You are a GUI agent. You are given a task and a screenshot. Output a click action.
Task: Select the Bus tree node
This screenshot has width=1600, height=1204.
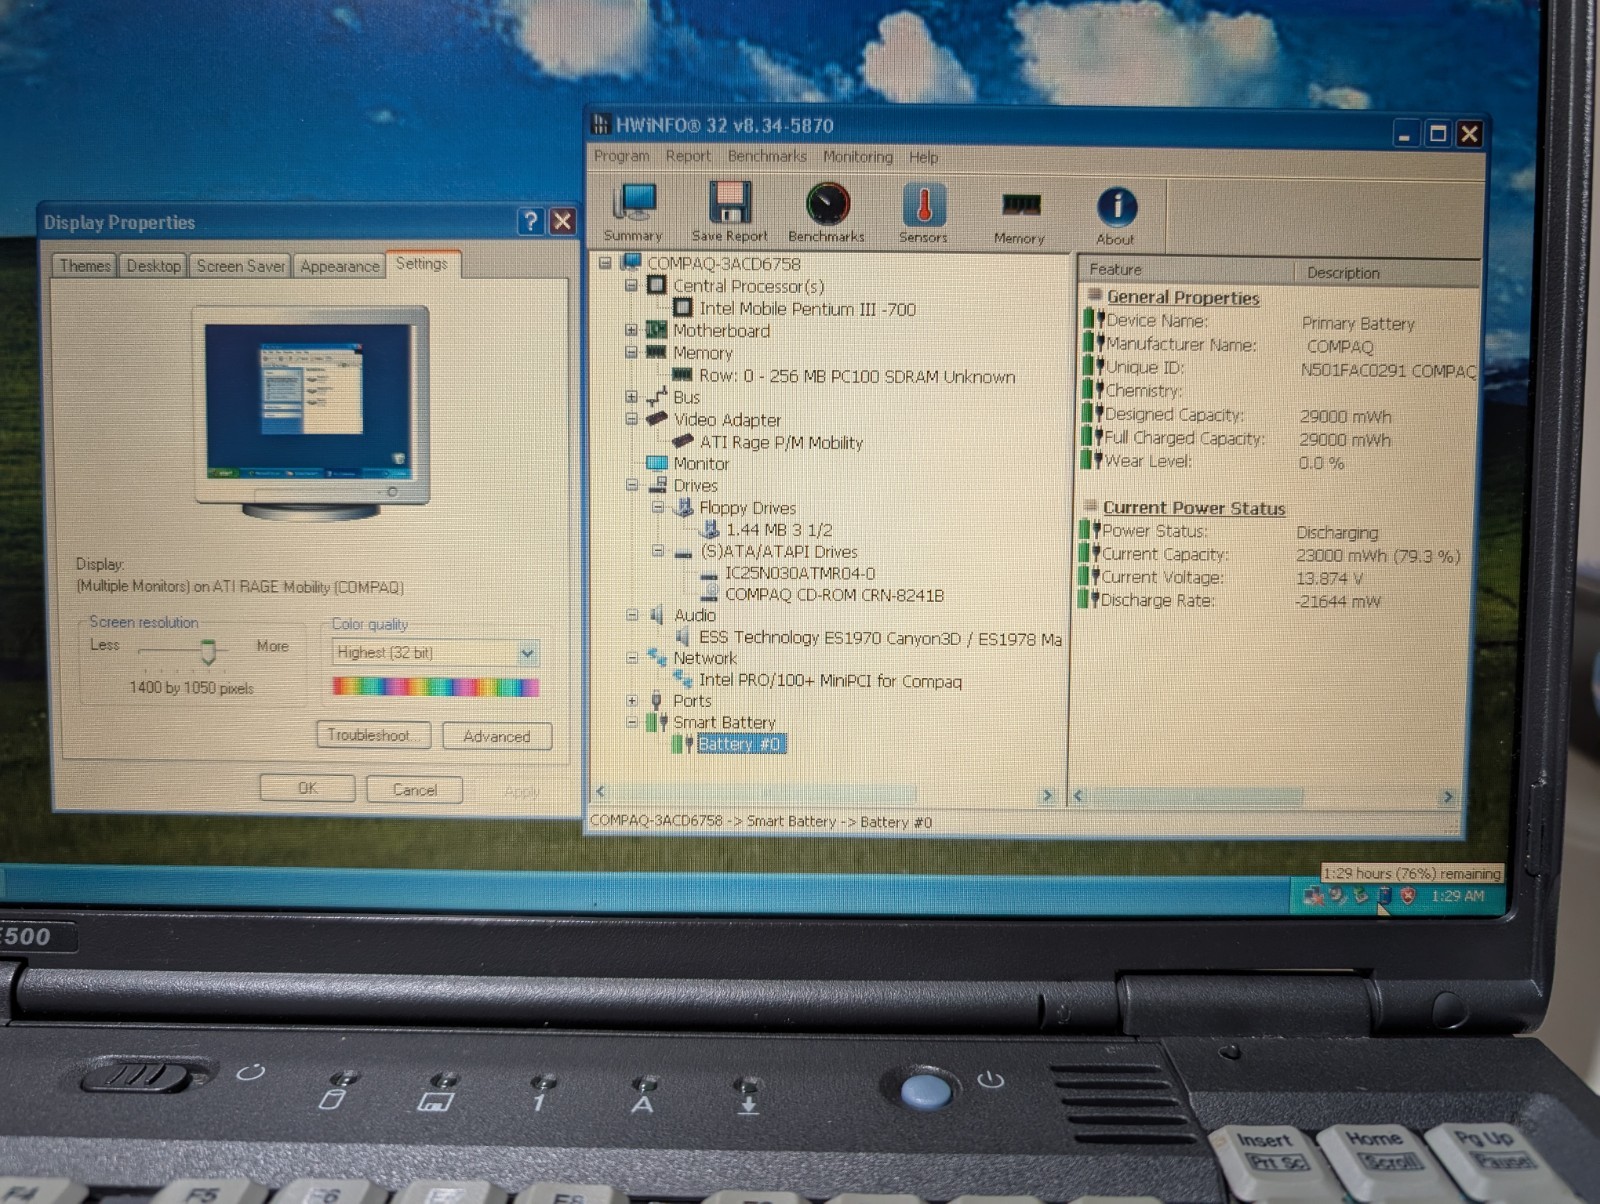[x=686, y=398]
